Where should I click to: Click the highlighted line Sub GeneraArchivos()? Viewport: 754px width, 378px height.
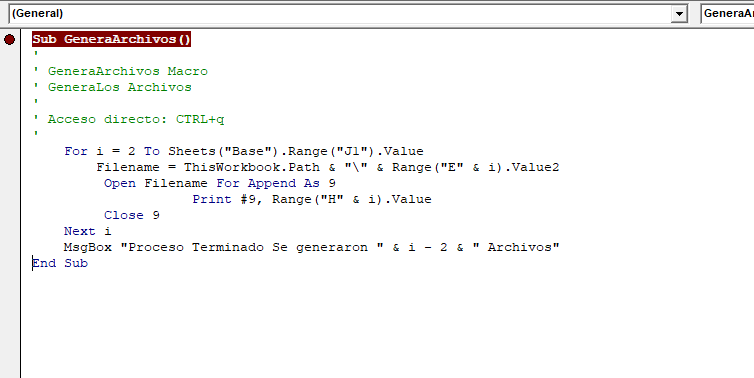click(112, 39)
